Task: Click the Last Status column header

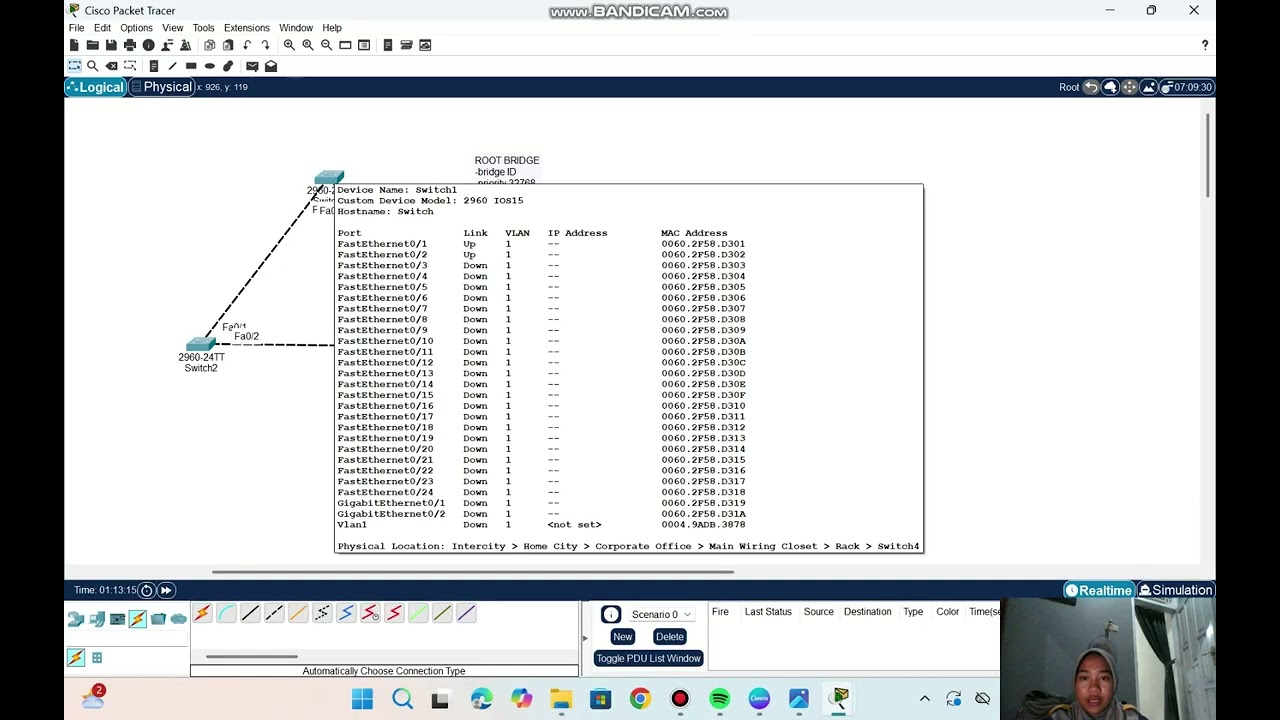Action: point(768,611)
